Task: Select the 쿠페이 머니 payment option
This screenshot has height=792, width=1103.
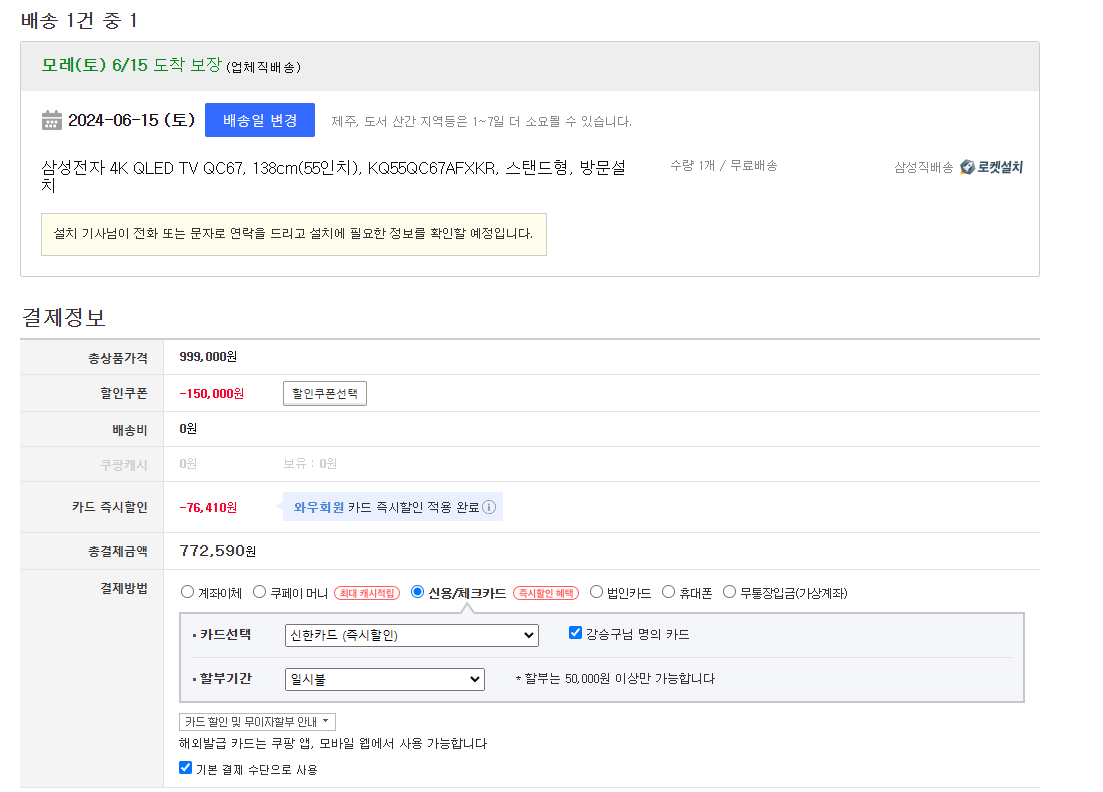Action: pos(260,592)
